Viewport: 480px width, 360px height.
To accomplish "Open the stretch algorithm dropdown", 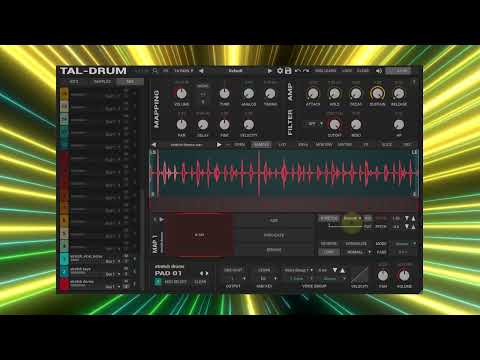I will click(x=353, y=218).
